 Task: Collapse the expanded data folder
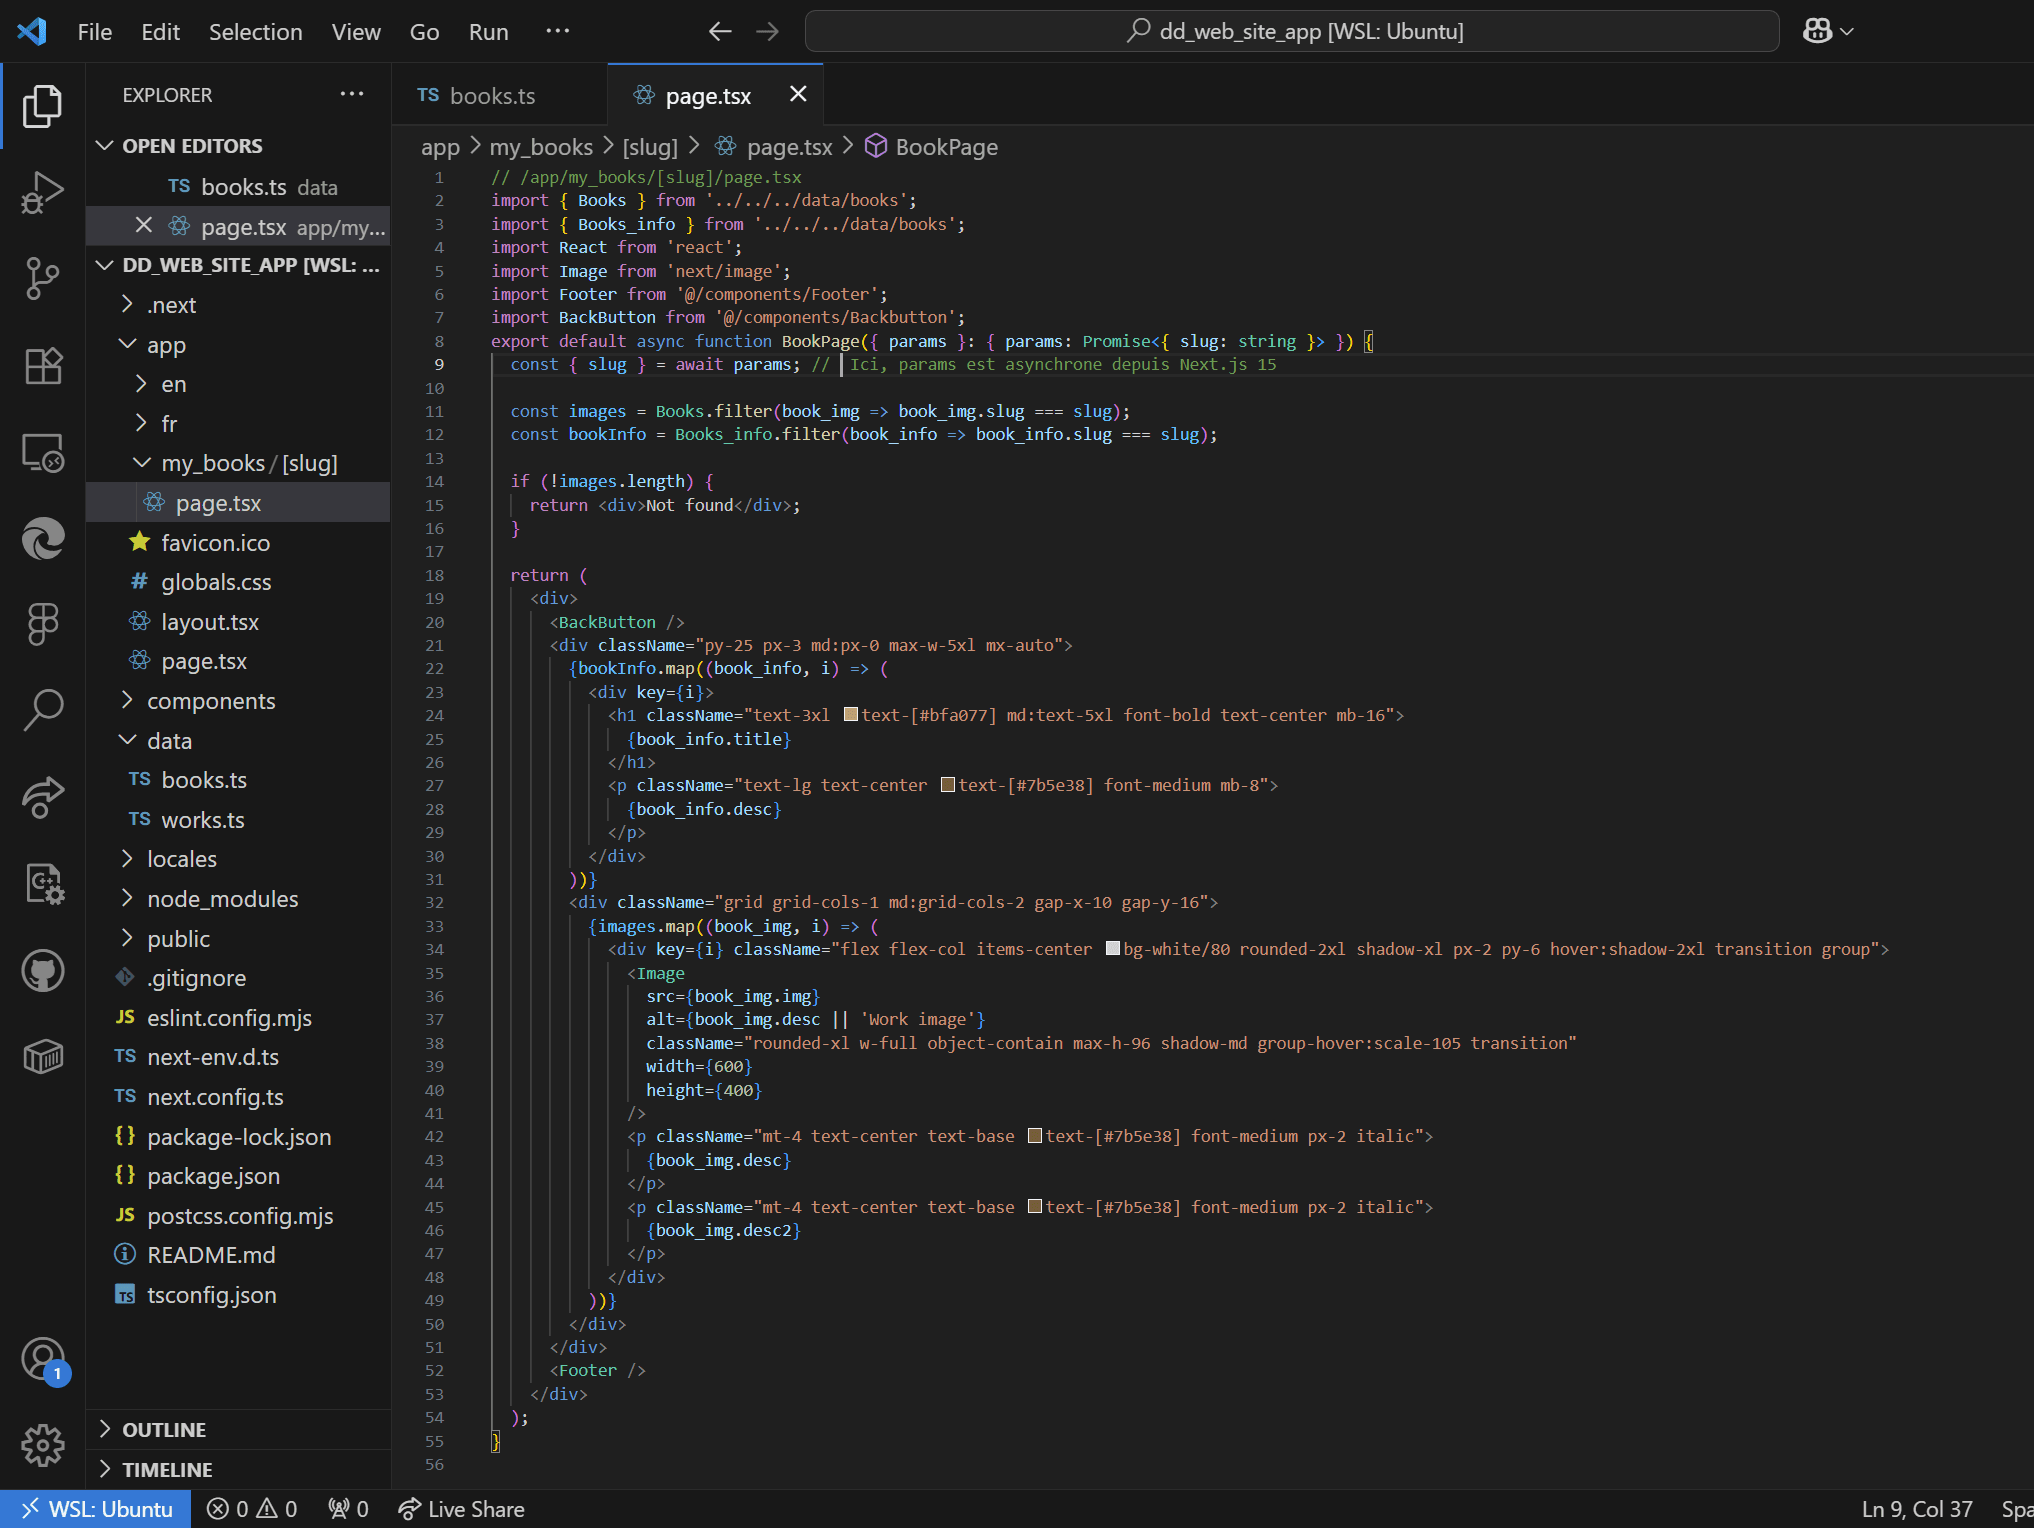point(127,740)
